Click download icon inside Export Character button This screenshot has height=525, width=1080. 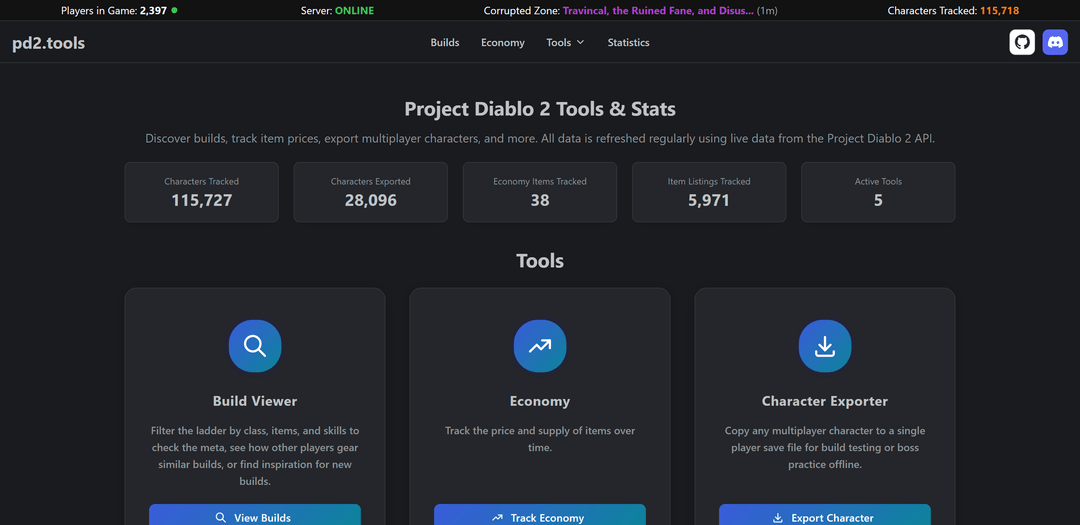(778, 517)
